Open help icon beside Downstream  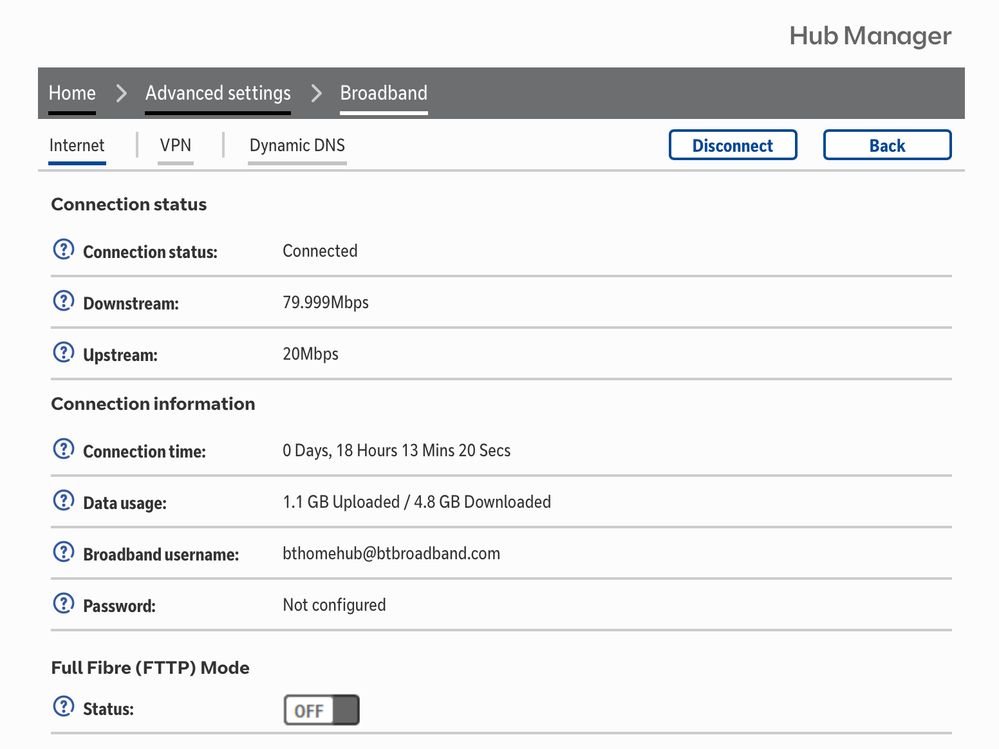[x=63, y=301]
